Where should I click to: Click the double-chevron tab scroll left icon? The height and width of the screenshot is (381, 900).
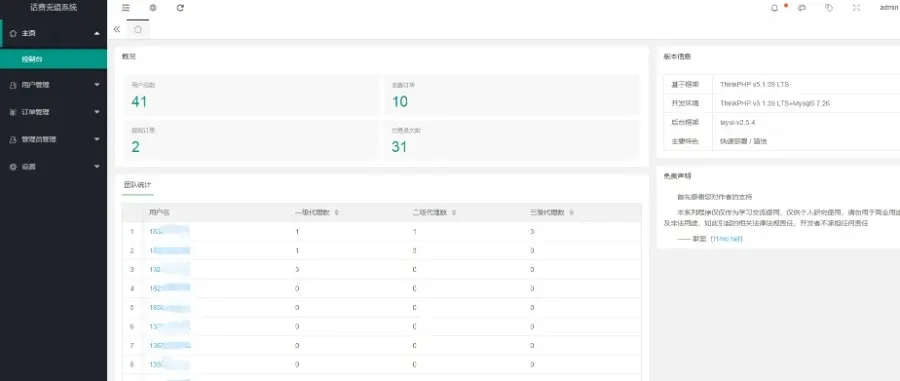tap(117, 29)
